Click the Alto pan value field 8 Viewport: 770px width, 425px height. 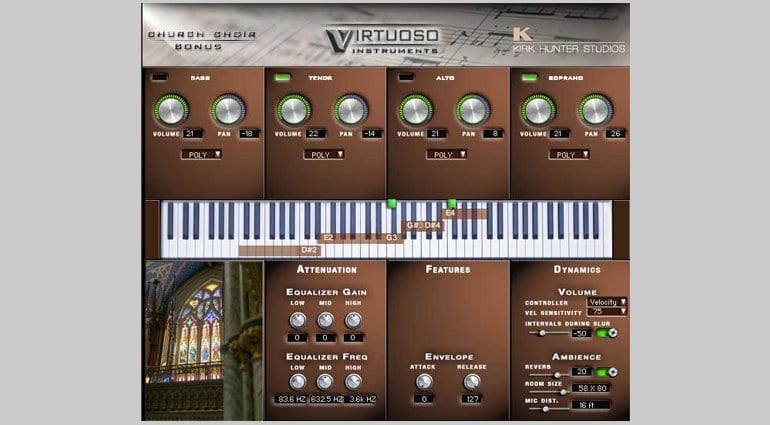pos(494,134)
